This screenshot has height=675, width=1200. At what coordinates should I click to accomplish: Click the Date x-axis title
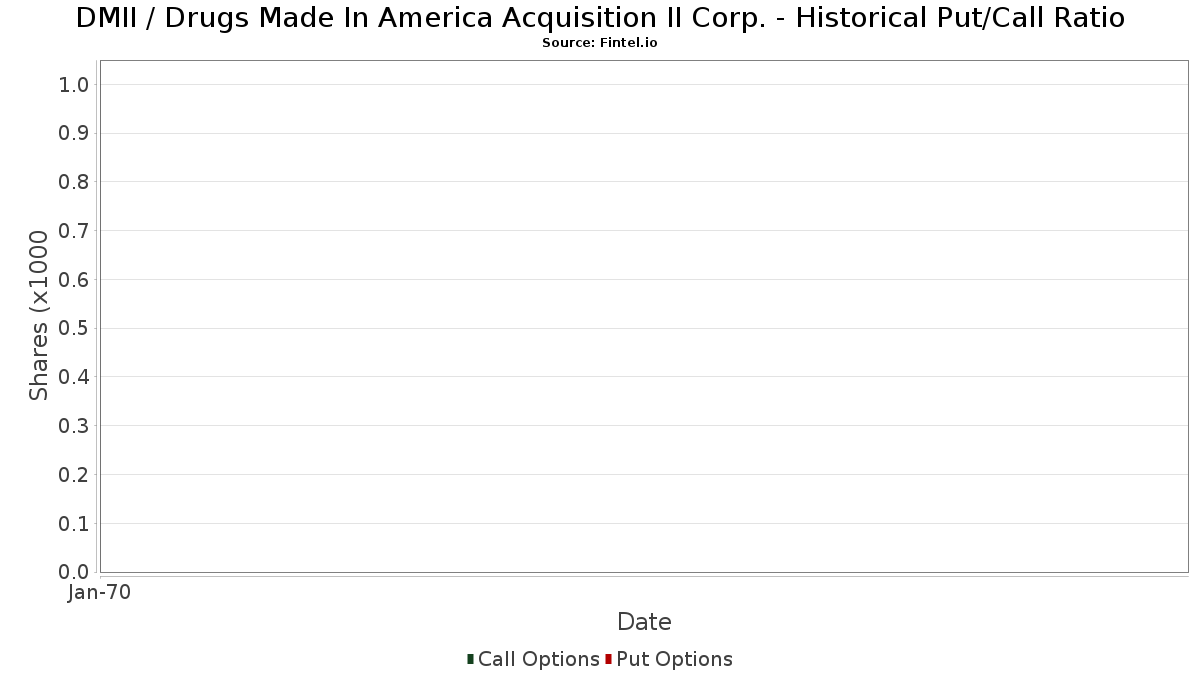(x=644, y=622)
